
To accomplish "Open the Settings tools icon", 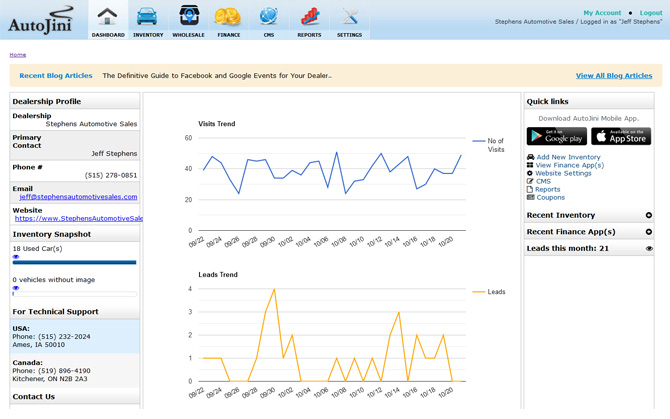I will 350,17.
